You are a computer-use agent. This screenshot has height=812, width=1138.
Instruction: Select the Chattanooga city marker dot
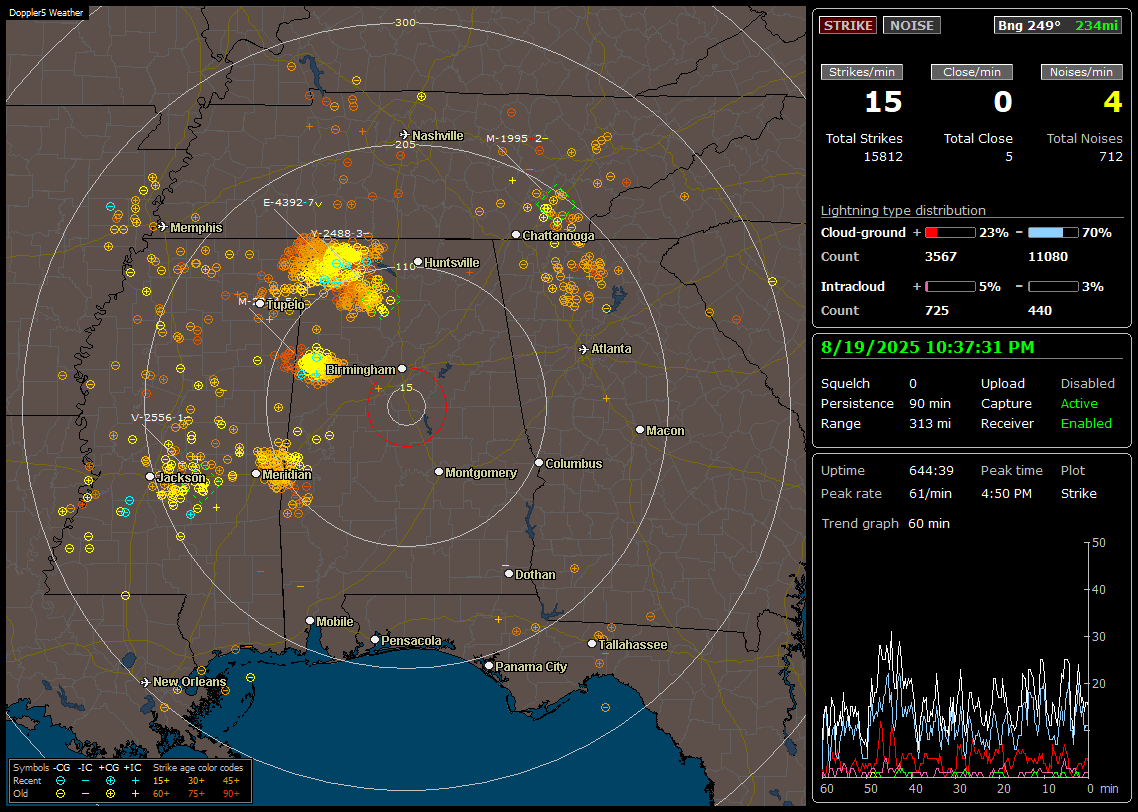coord(516,235)
